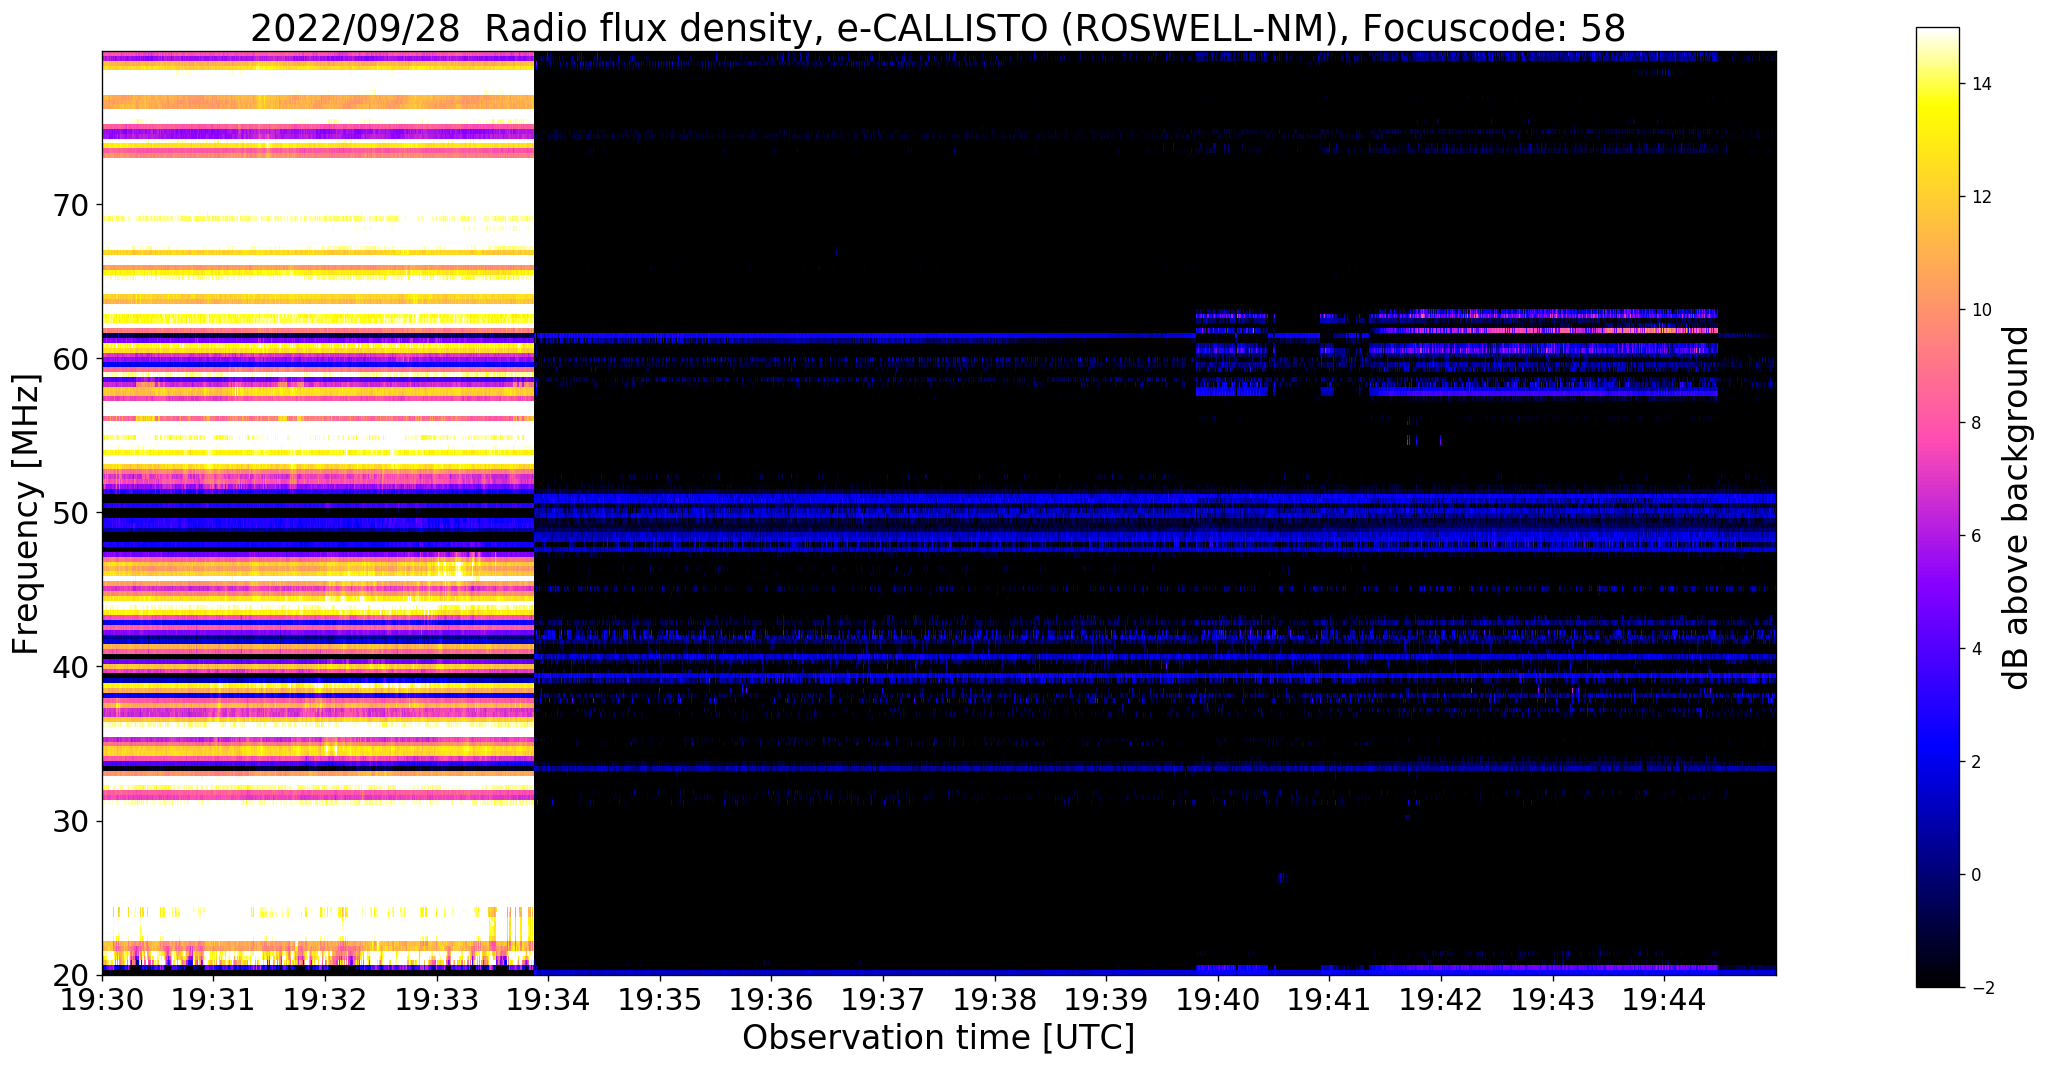
Task: Click the 19:41 time tick label
Action: 1329,998
